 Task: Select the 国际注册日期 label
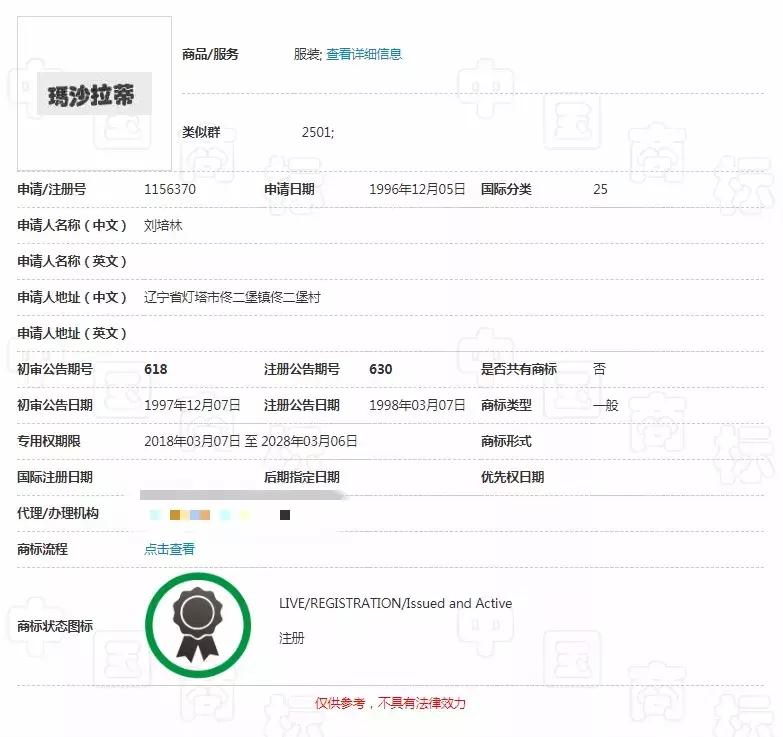(x=55, y=477)
